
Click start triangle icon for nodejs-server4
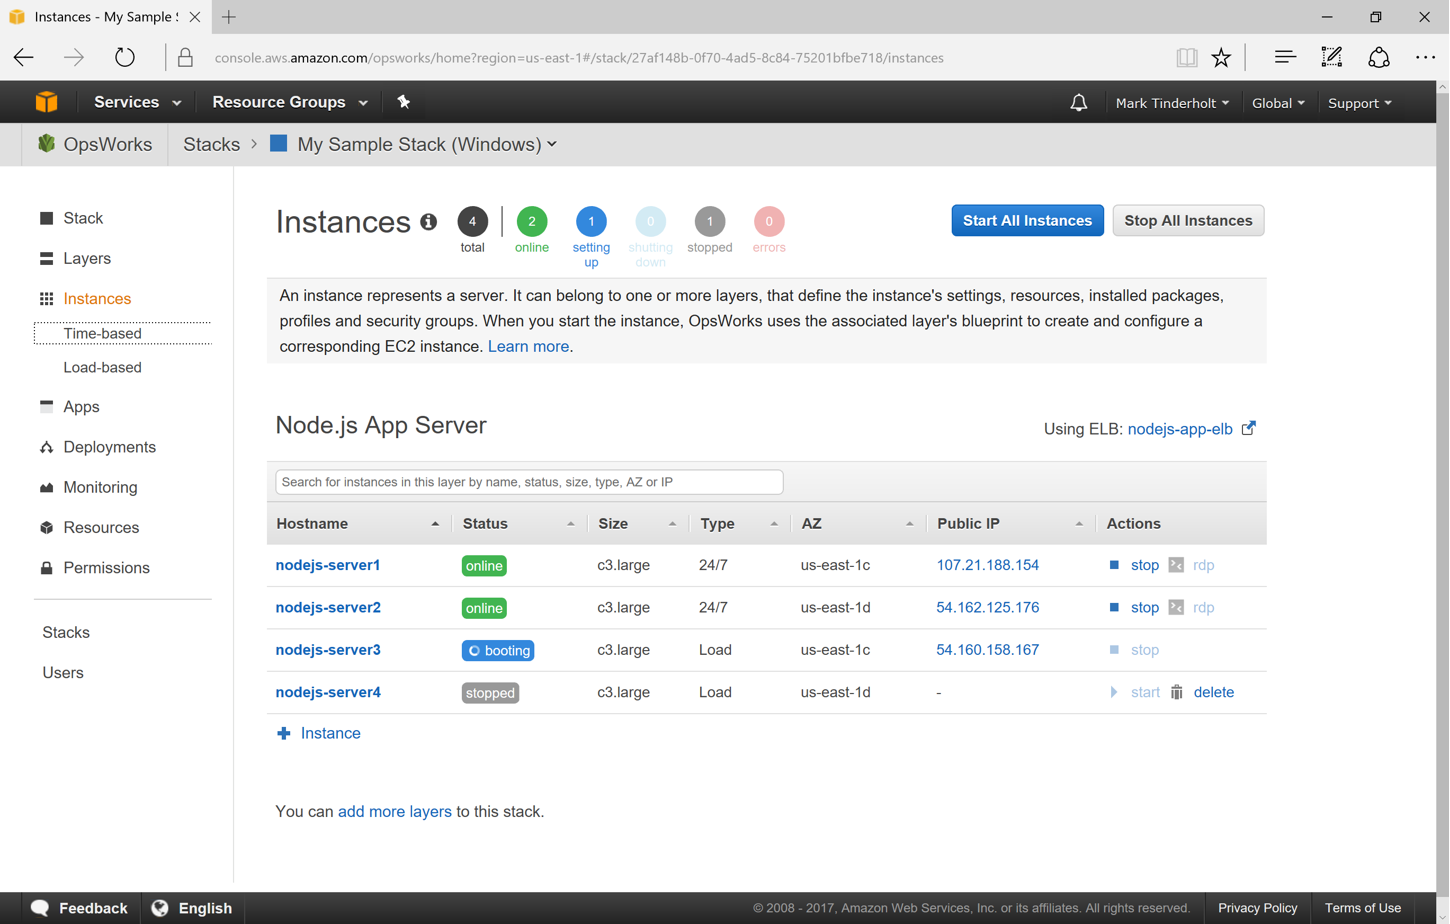click(1114, 692)
